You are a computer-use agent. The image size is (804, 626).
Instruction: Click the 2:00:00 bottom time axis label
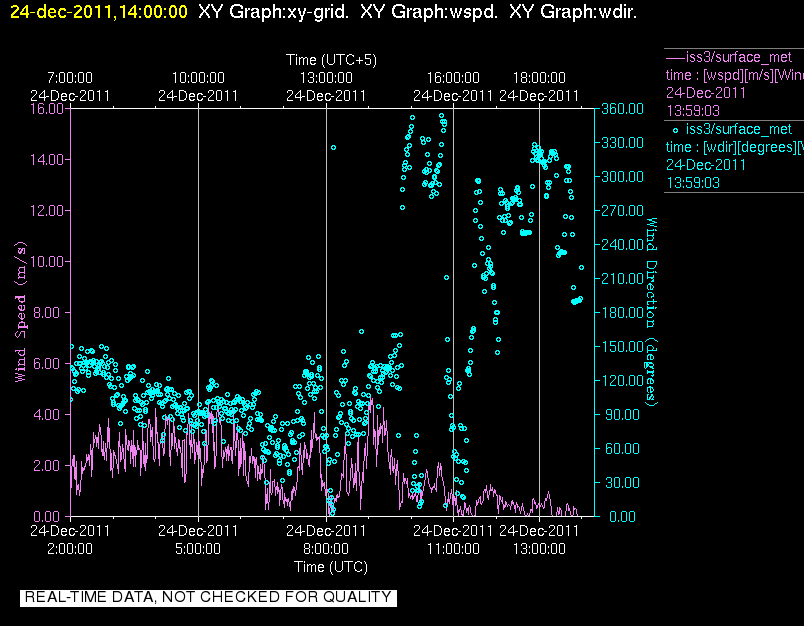70,548
